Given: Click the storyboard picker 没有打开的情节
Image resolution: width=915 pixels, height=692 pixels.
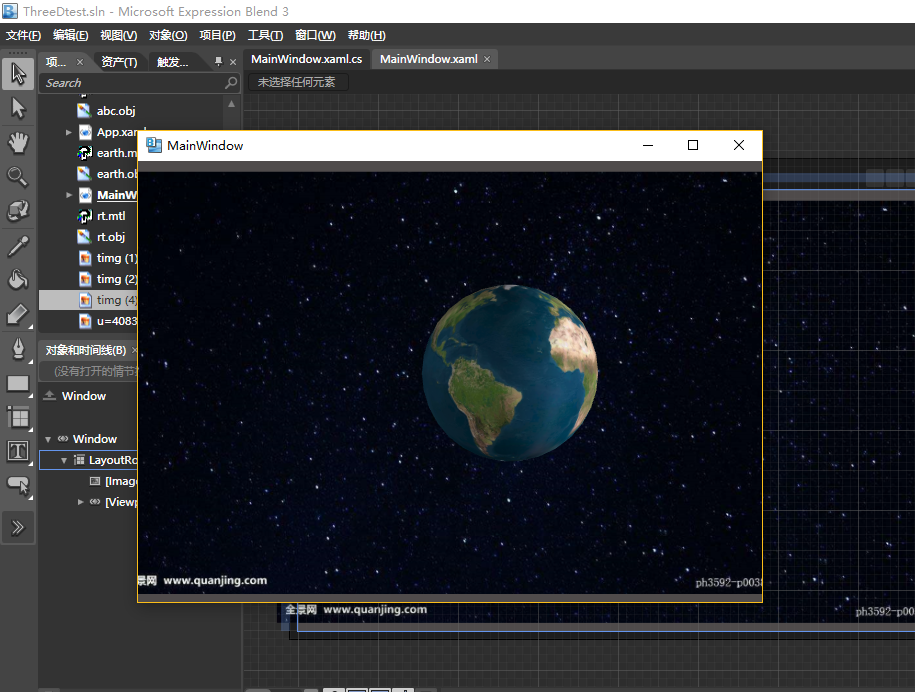Looking at the screenshot, I should pyautogui.click(x=89, y=371).
